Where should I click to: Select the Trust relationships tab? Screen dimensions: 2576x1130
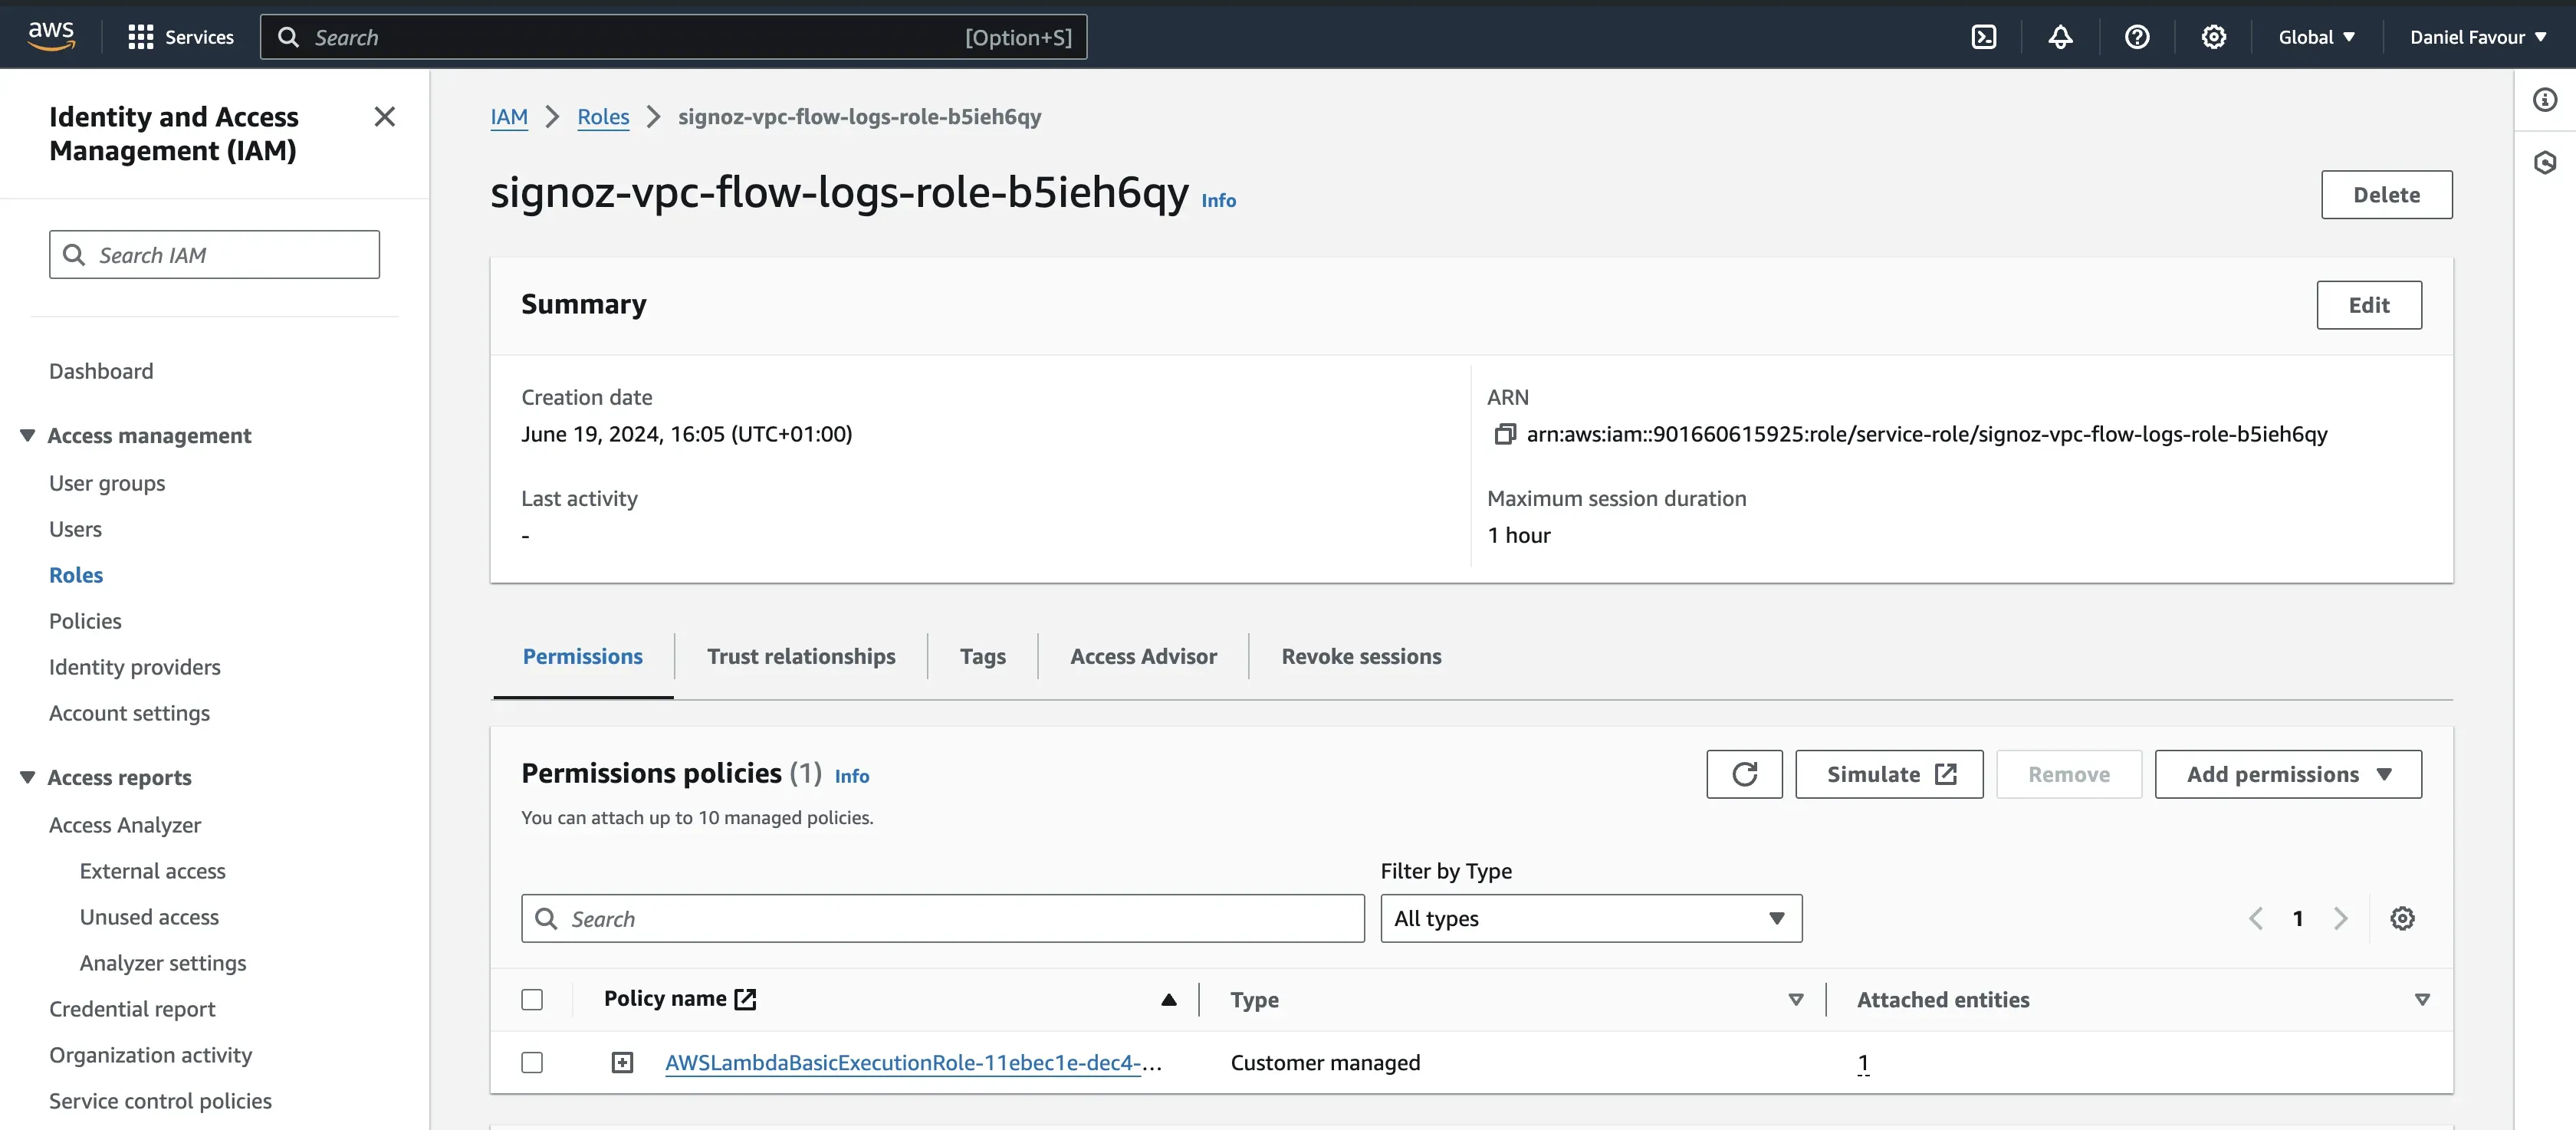[800, 655]
